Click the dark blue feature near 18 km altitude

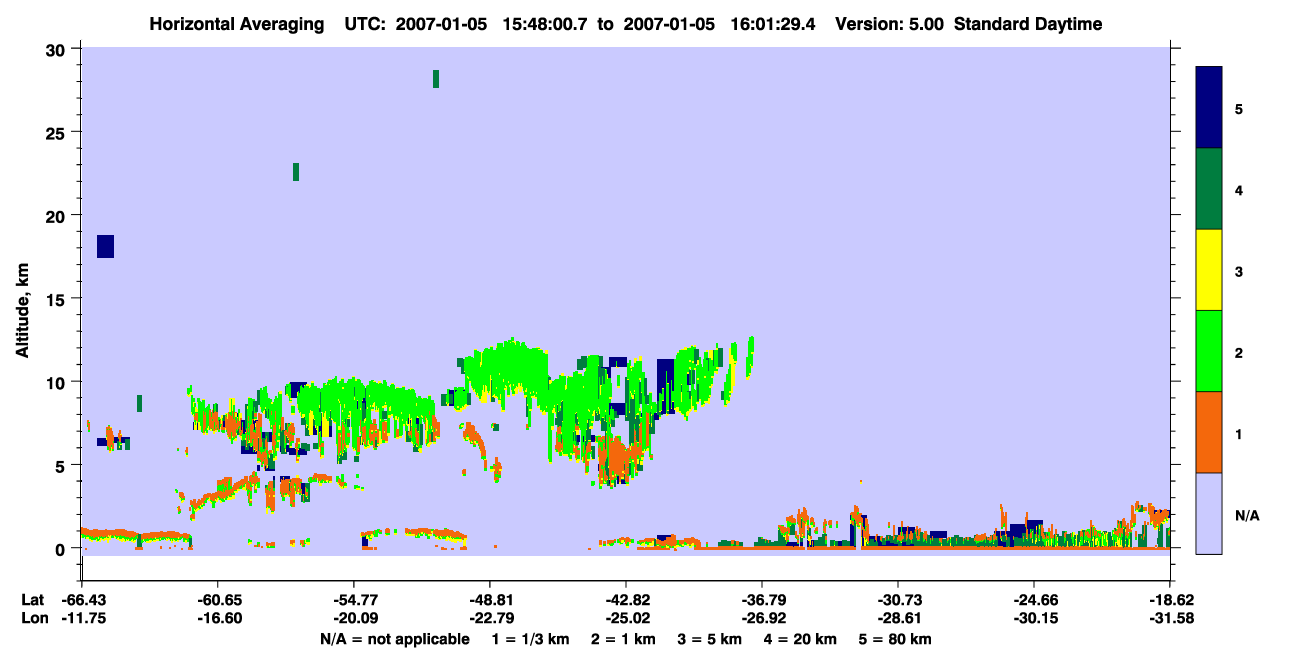(x=105, y=246)
